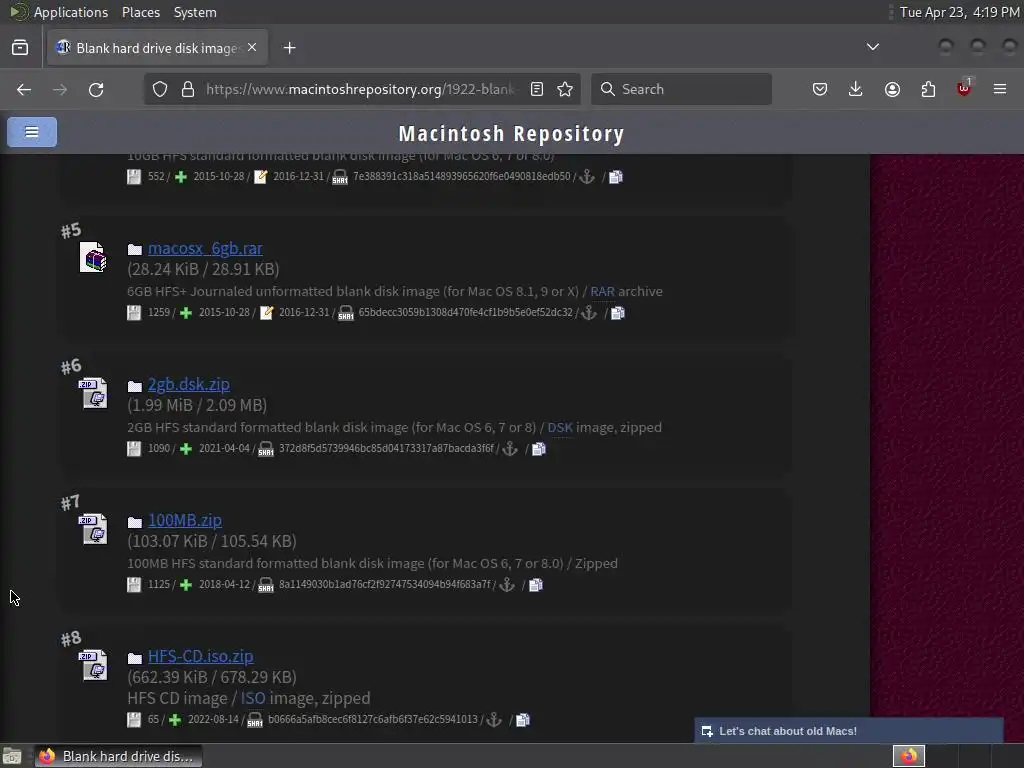The width and height of the screenshot is (1024, 768).
Task: Click folder icon beside macosx_6gb.rar
Action: coord(135,249)
